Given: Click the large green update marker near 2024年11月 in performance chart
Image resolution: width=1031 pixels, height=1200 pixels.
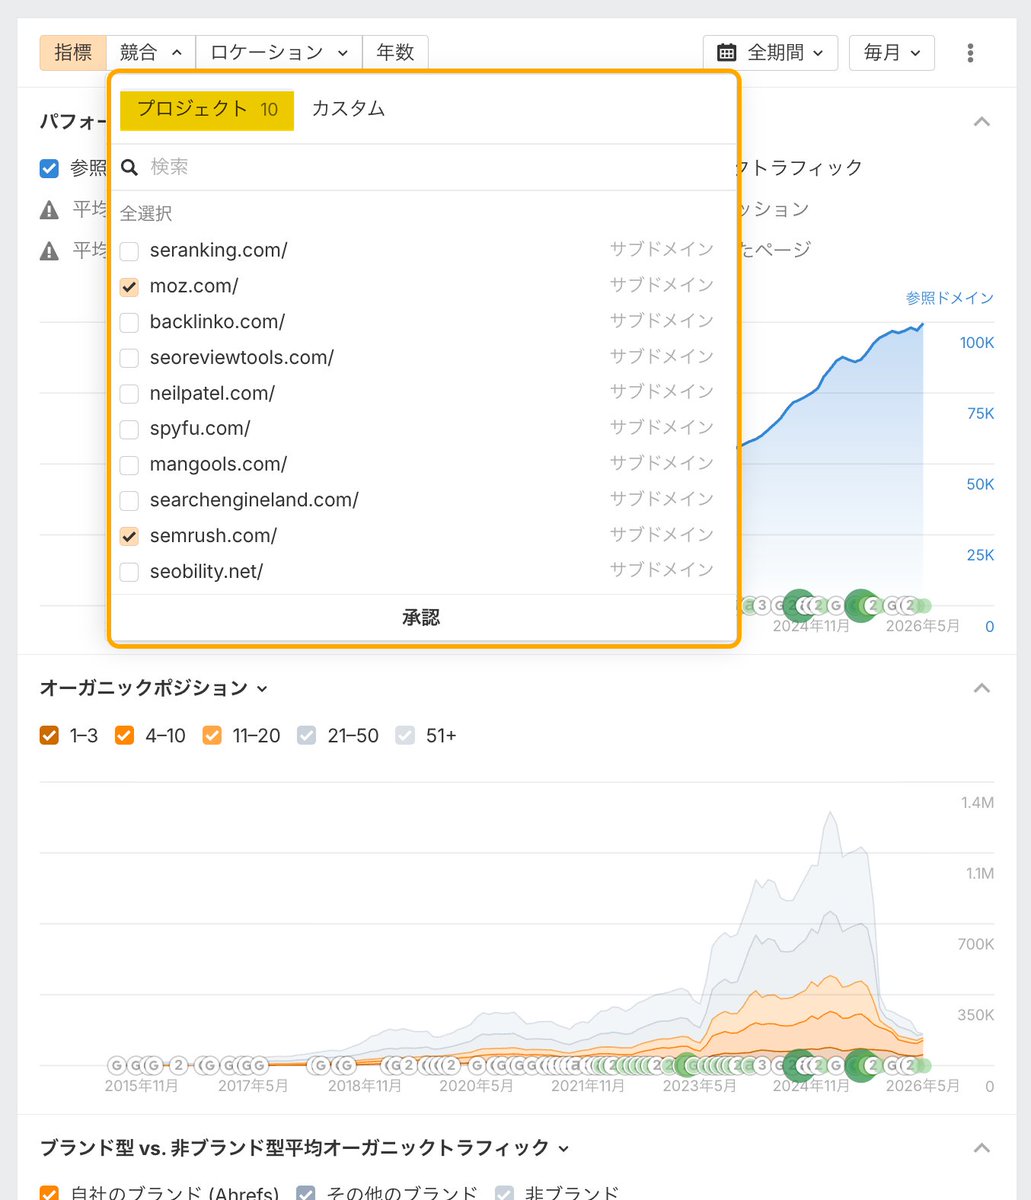Looking at the screenshot, I should (x=799, y=605).
